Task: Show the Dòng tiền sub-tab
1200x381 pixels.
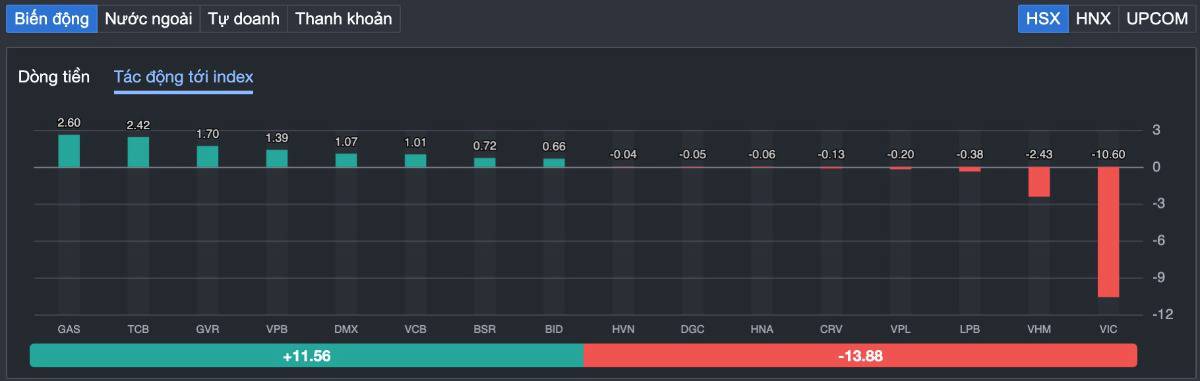Action: pyautogui.click(x=54, y=77)
